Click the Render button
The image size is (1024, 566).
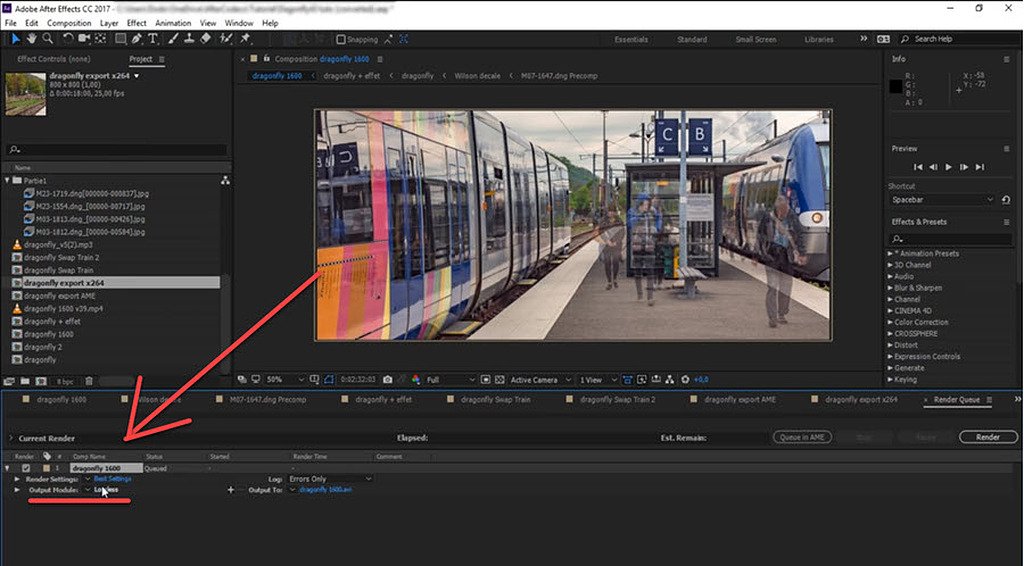[x=988, y=437]
